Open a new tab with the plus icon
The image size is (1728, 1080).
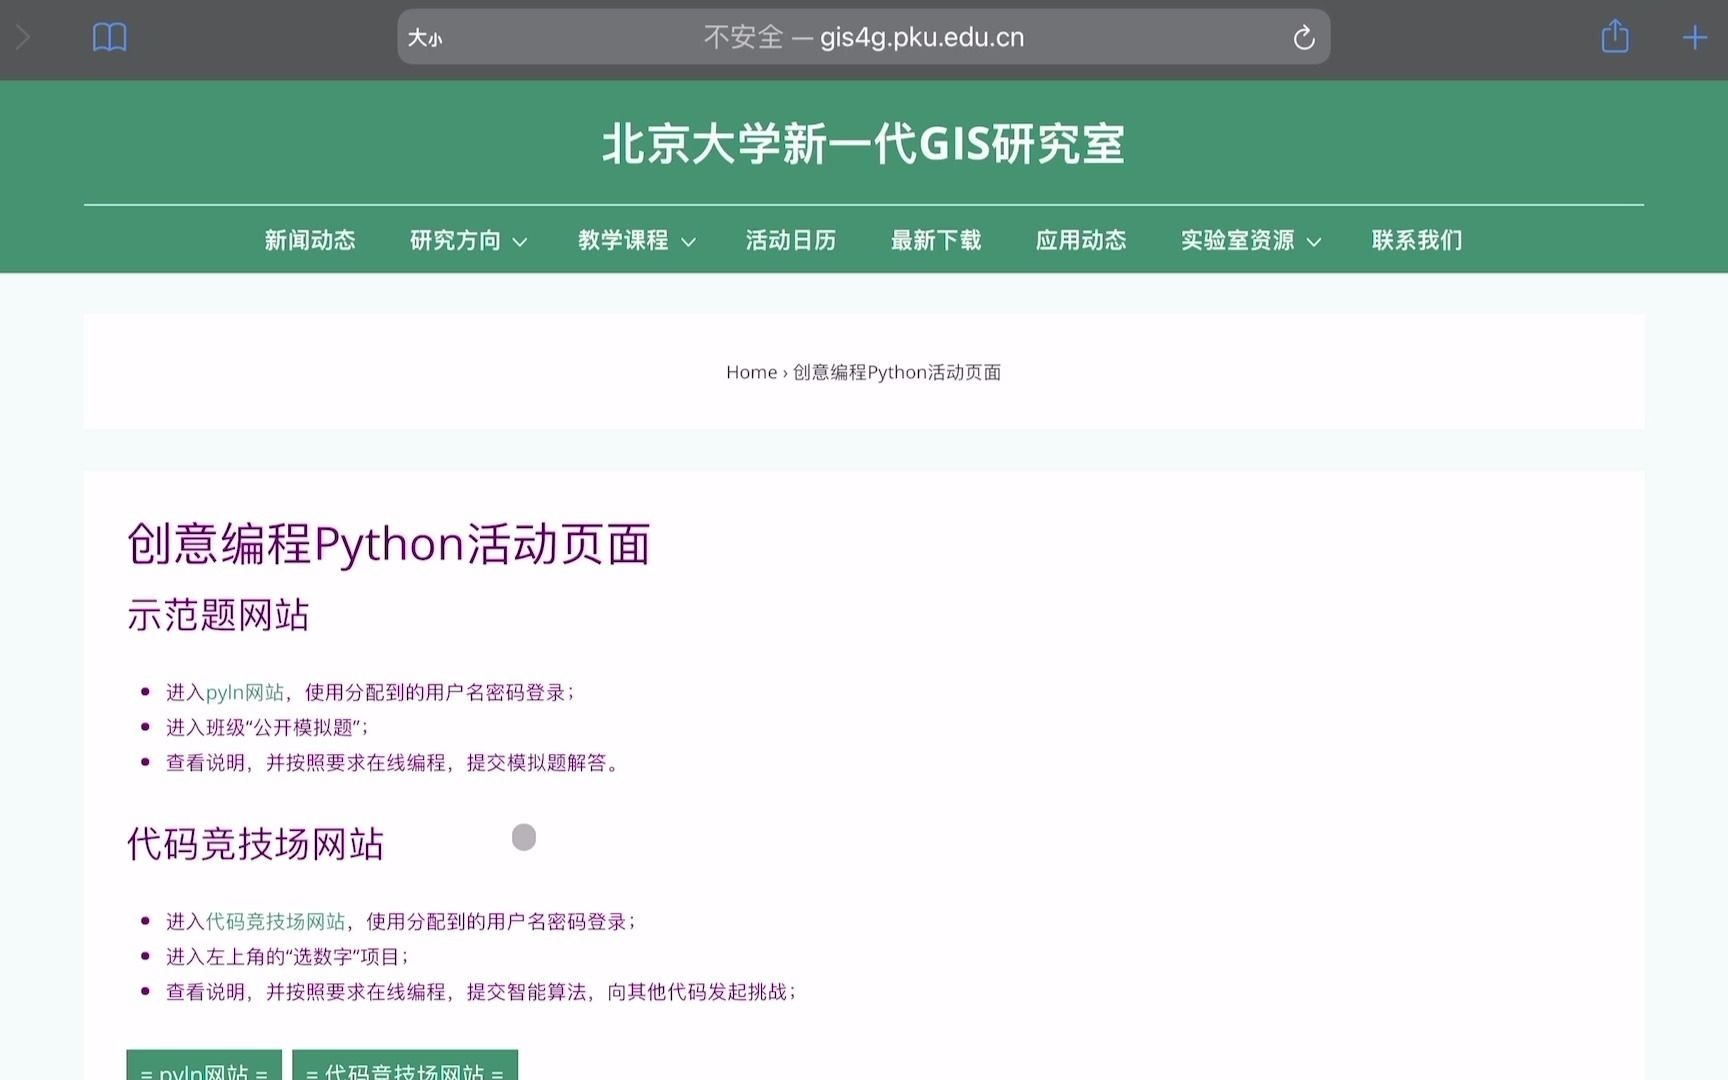pos(1694,38)
